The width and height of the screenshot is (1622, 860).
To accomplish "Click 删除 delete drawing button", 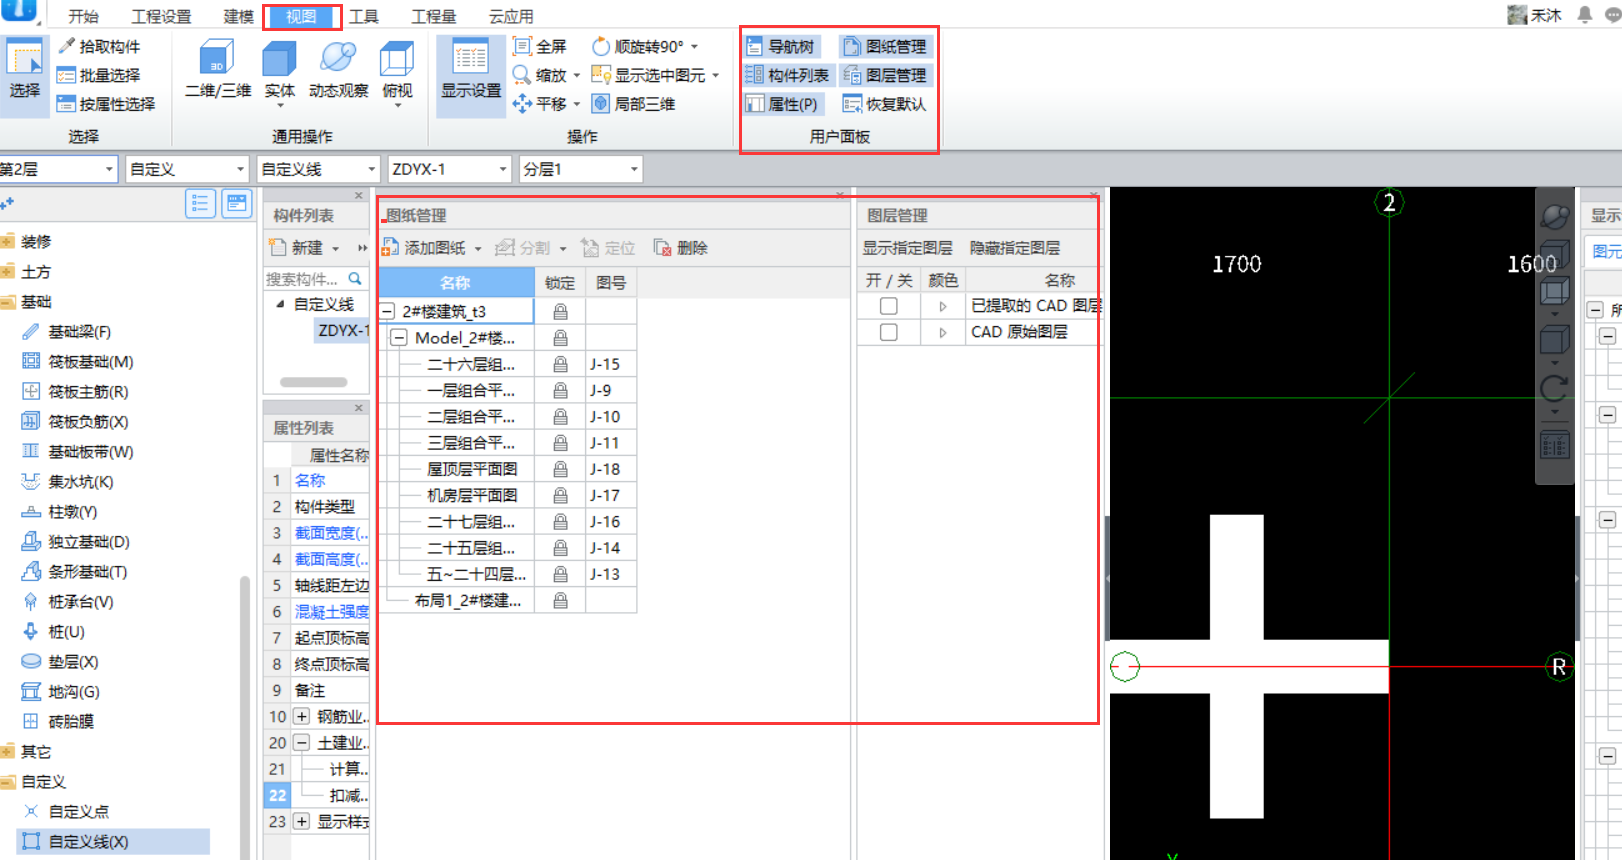I will click(x=680, y=248).
